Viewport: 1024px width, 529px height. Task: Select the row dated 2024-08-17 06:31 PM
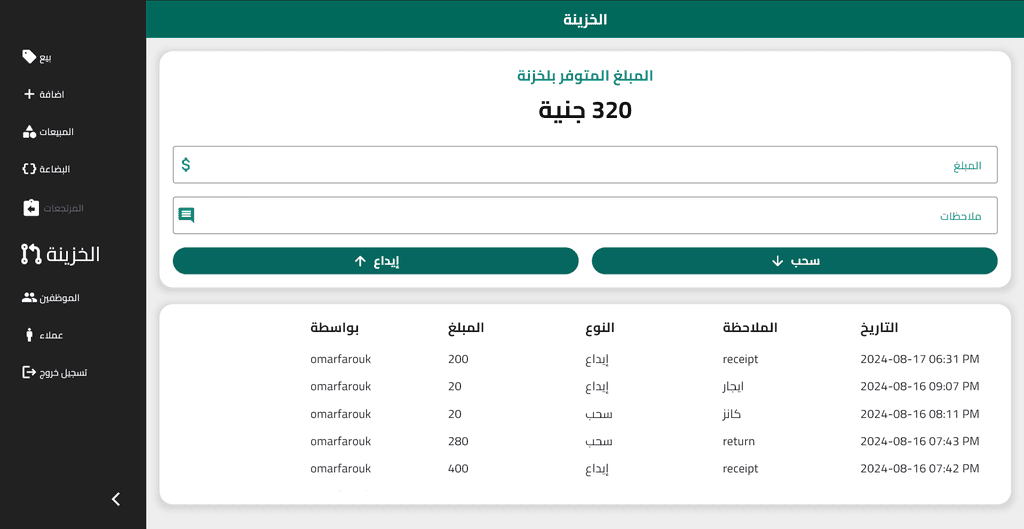click(584, 359)
